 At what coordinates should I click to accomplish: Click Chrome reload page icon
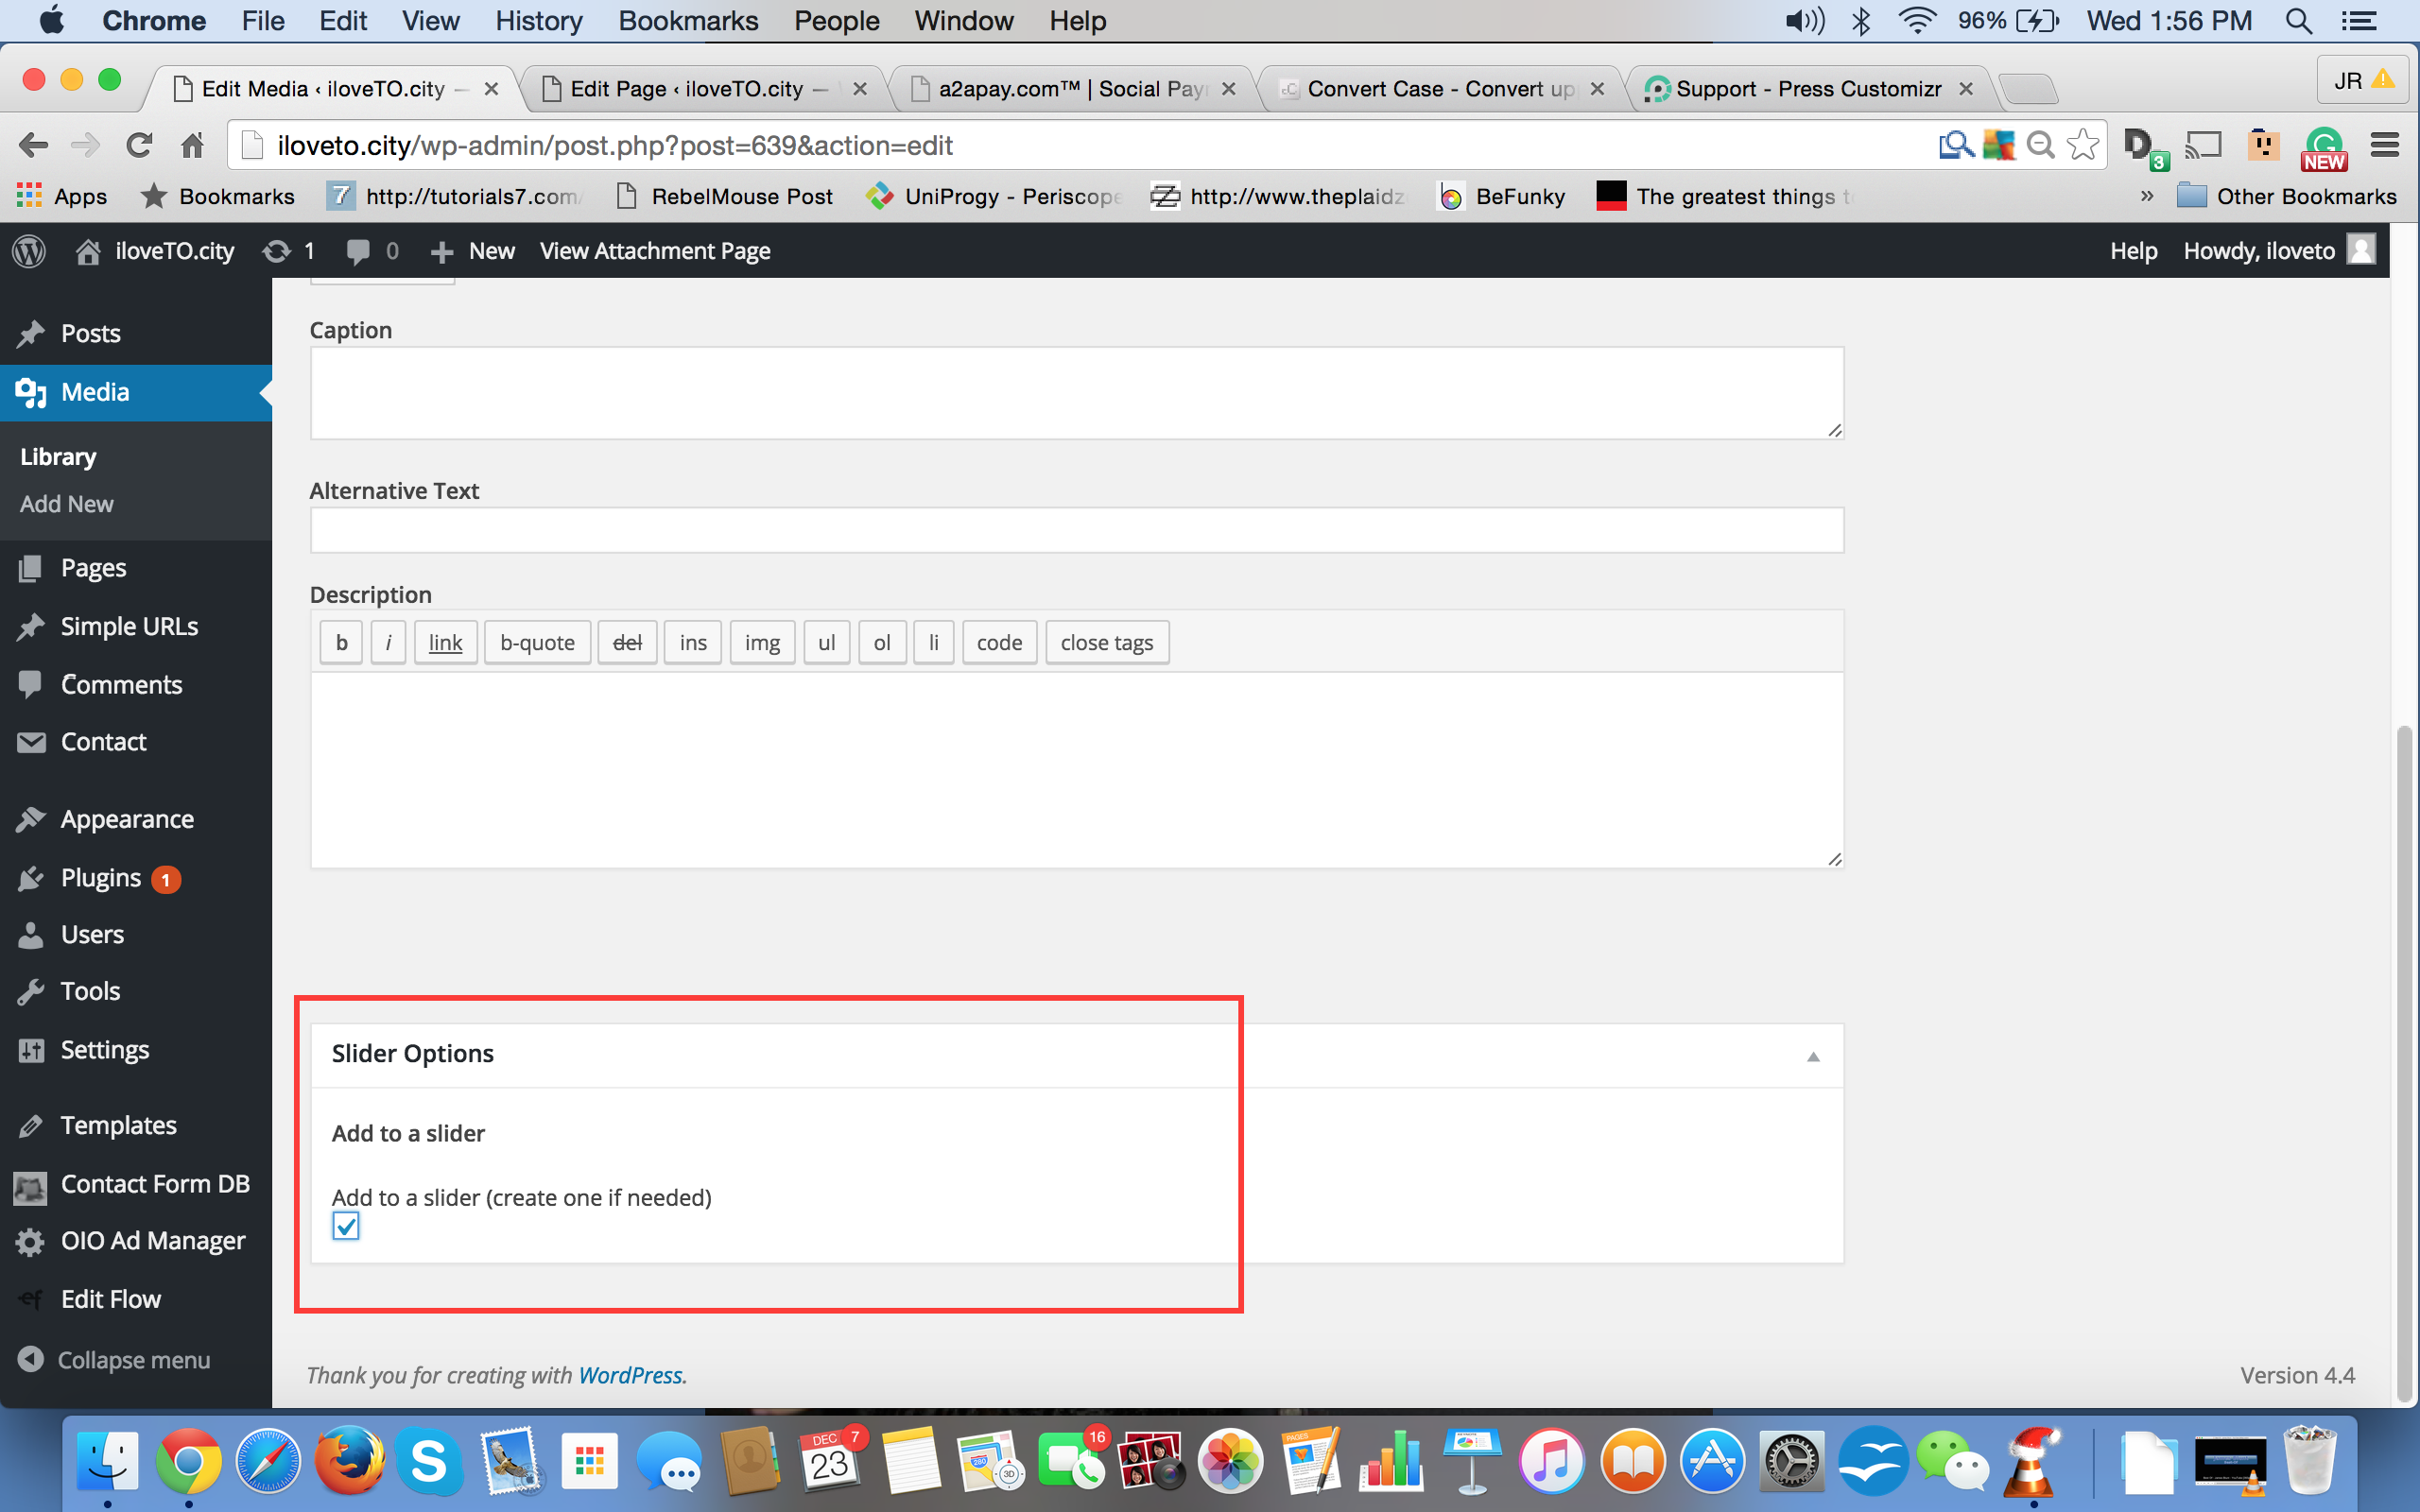tap(139, 146)
